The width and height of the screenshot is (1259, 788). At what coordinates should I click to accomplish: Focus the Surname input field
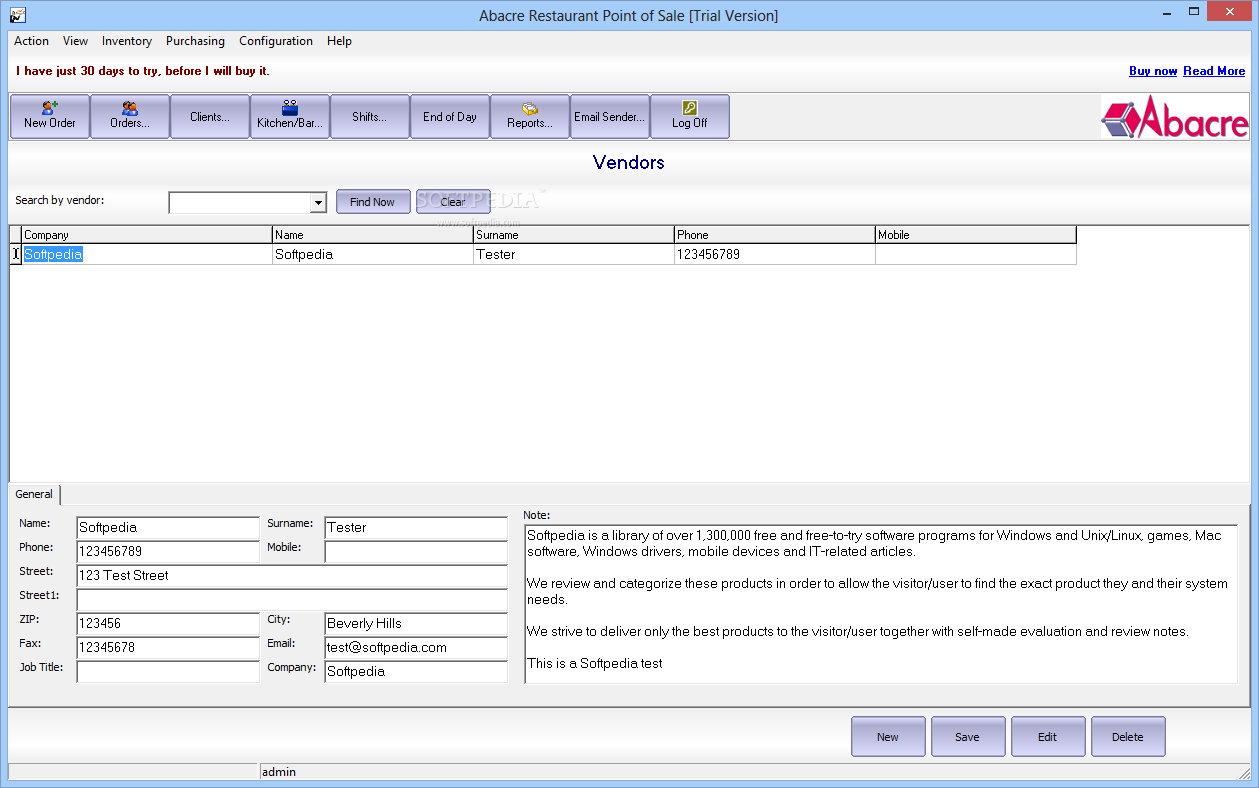click(x=416, y=527)
